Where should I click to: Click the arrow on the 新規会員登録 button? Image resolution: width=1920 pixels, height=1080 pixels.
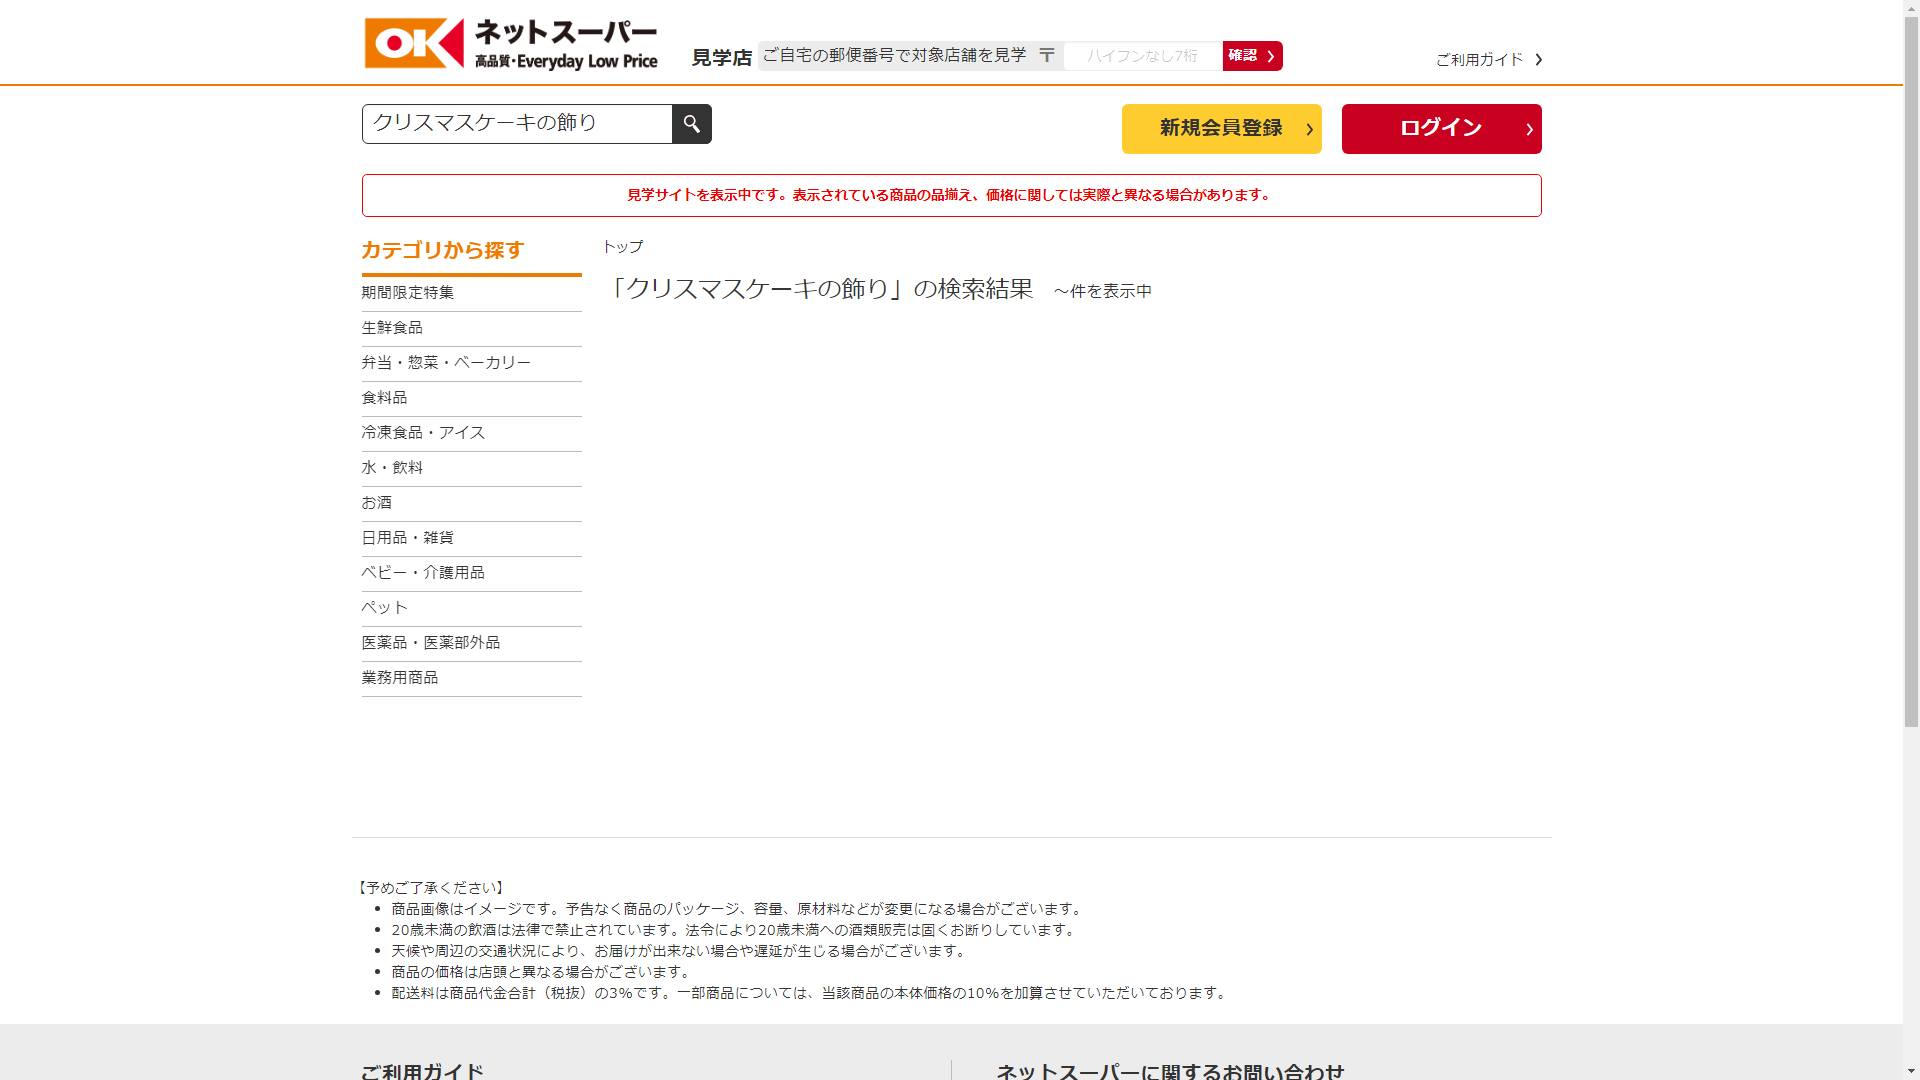click(x=1309, y=129)
